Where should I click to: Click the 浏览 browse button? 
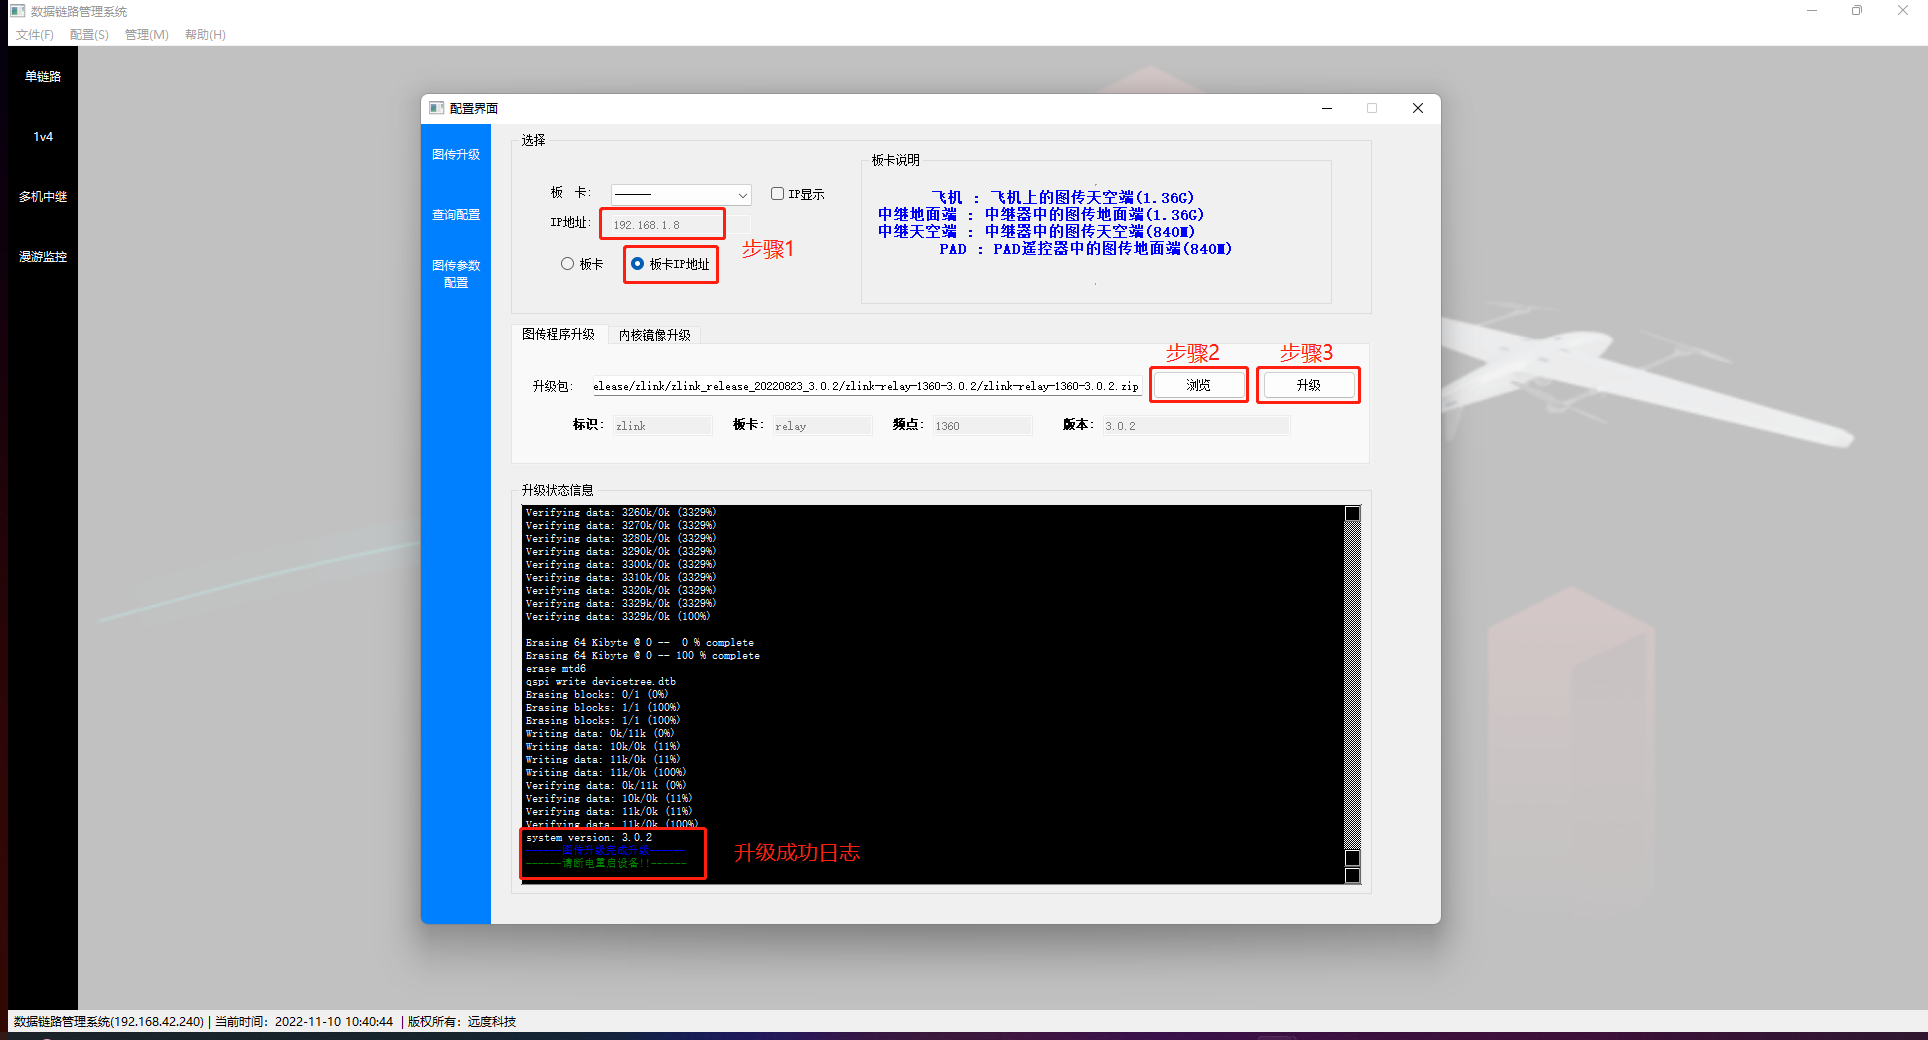click(x=1198, y=385)
